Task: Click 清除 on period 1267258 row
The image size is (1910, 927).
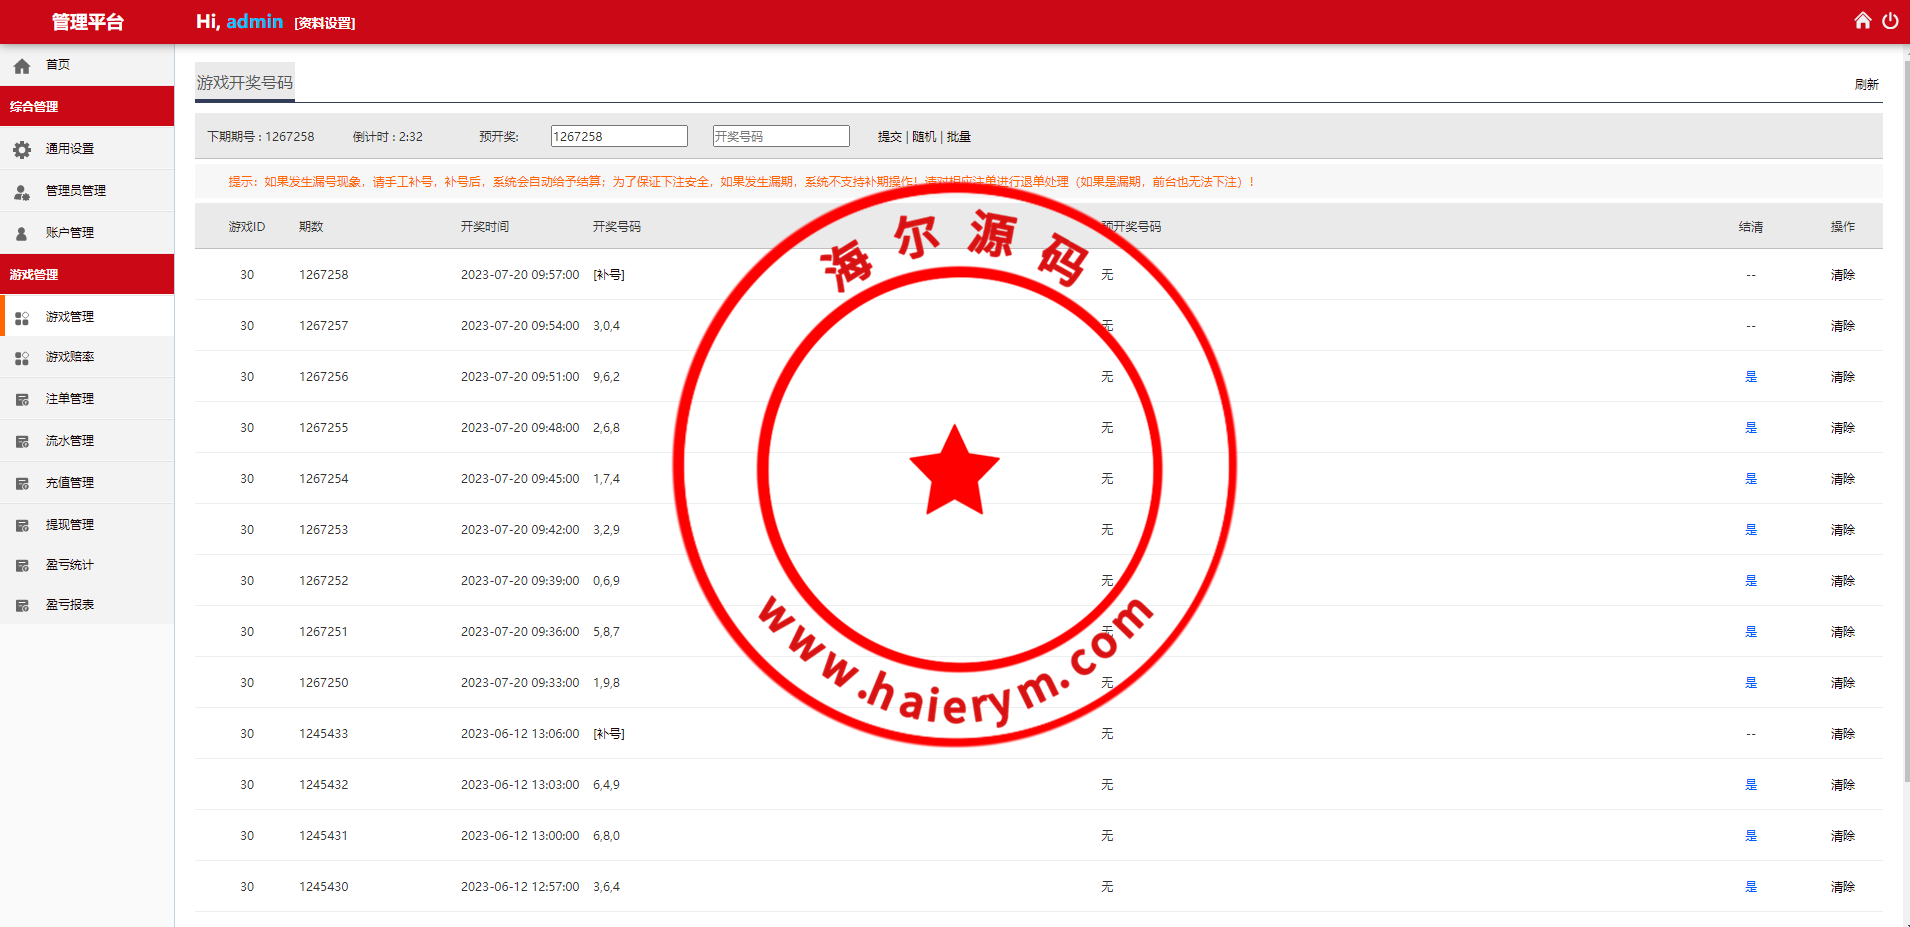Action: (1843, 274)
